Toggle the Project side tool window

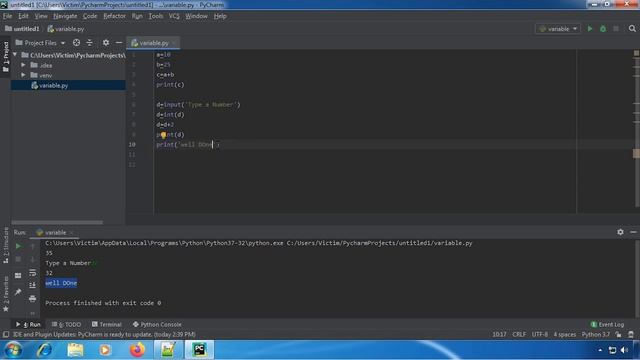coord(6,57)
